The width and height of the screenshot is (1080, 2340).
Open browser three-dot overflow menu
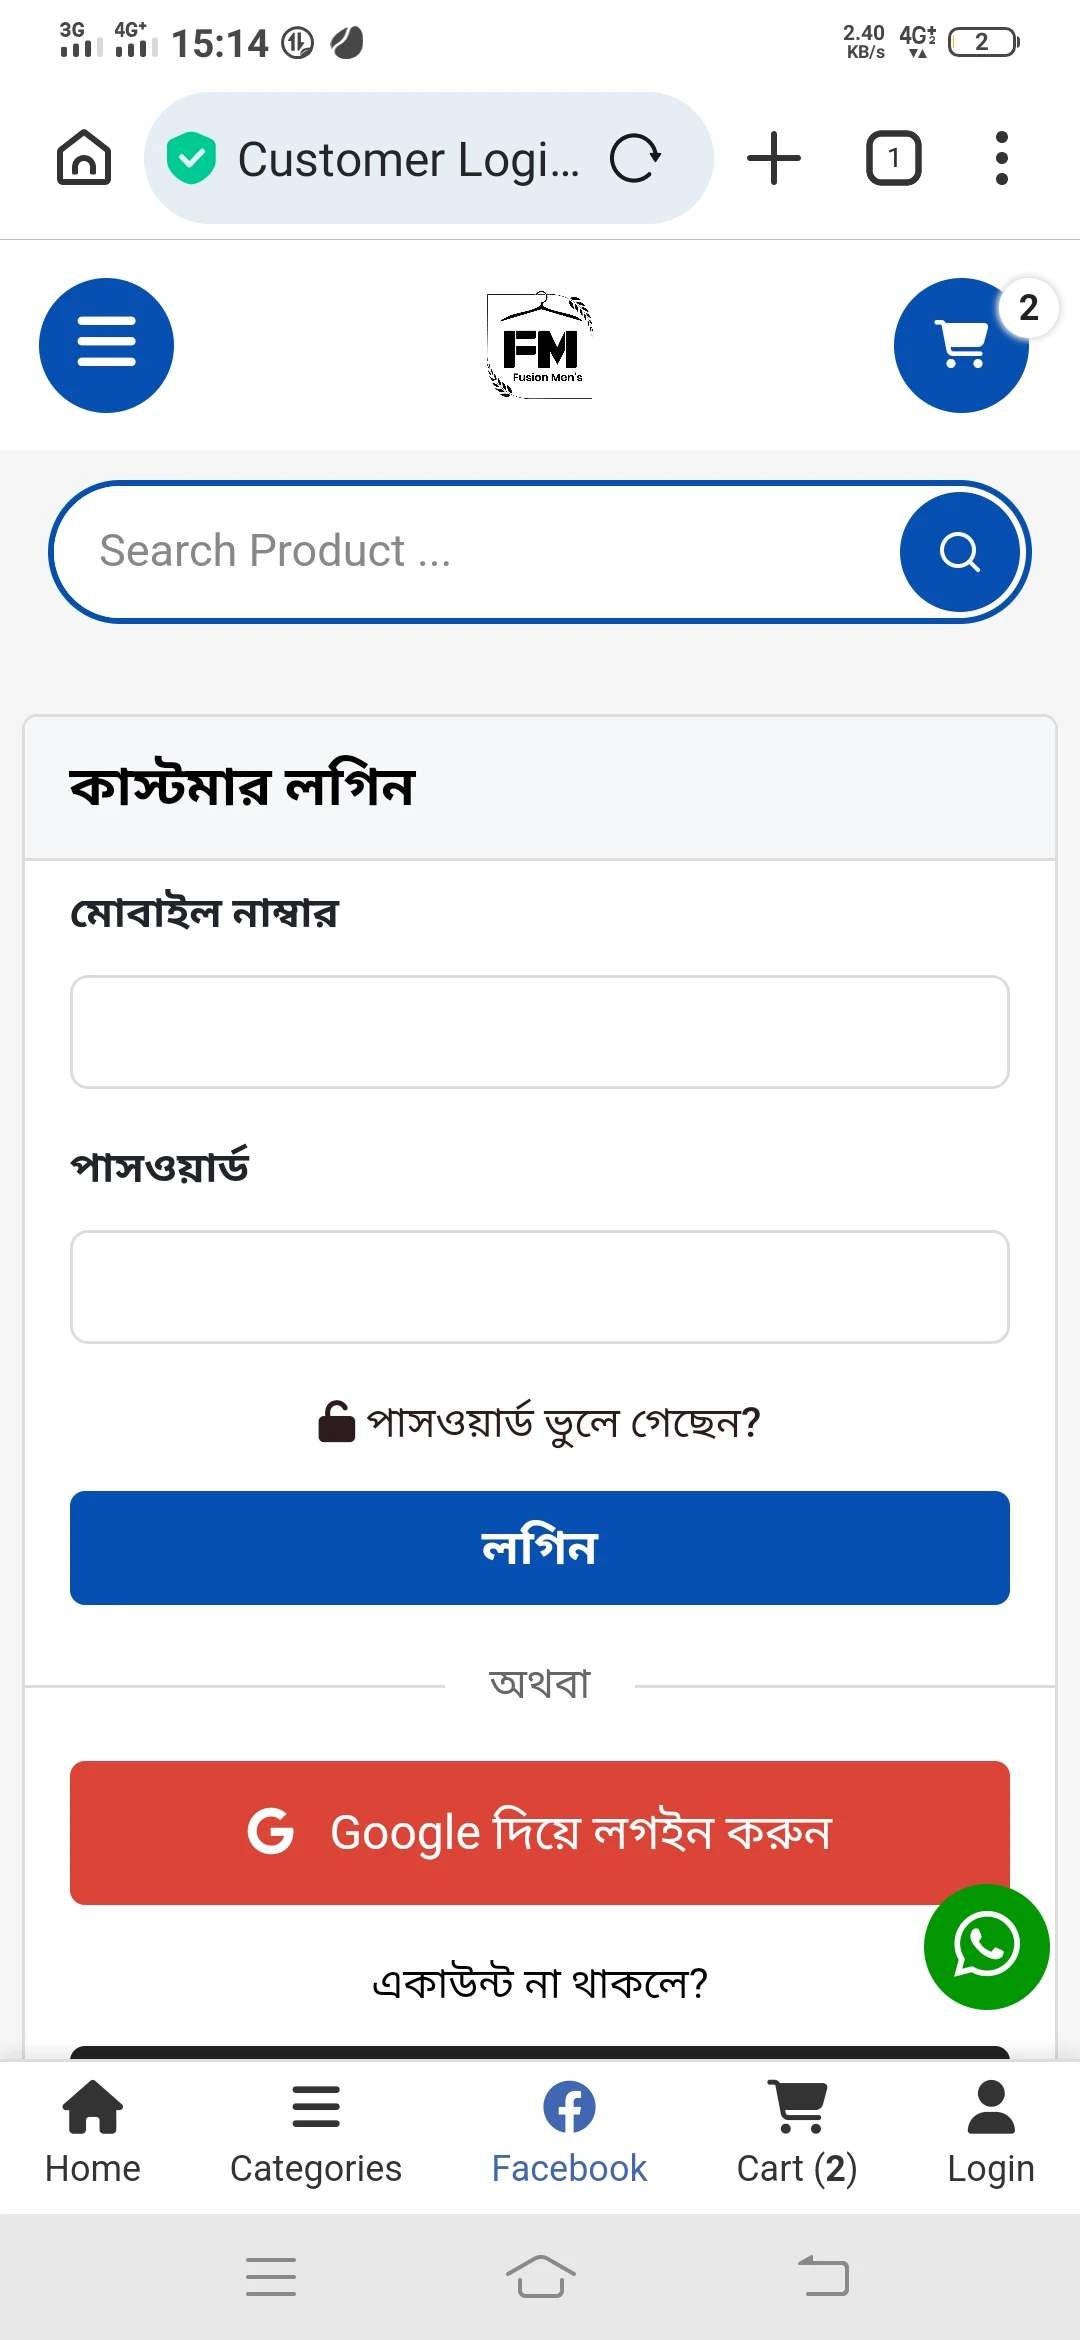coord(1001,158)
